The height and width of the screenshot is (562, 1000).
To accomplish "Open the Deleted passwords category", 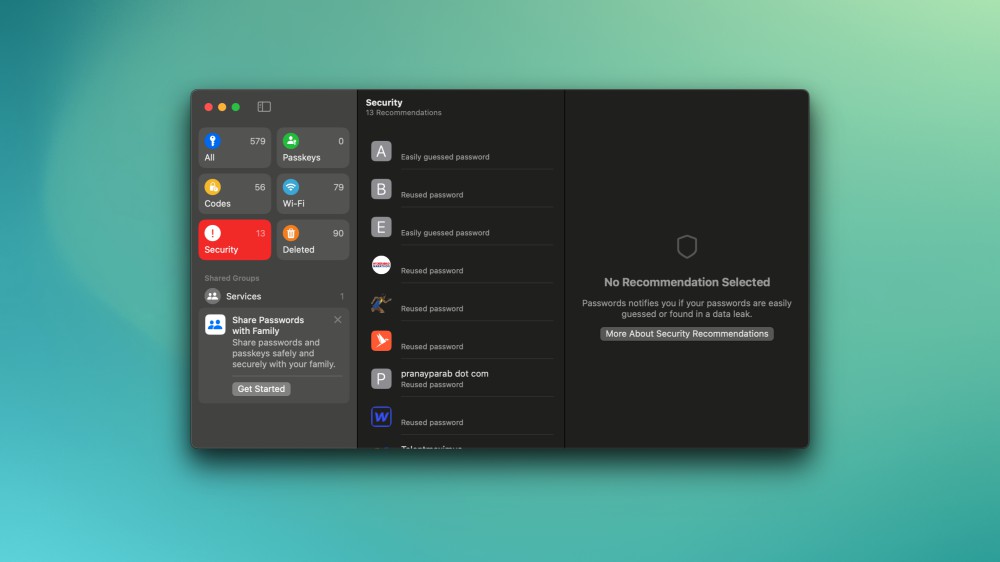I will coord(312,240).
